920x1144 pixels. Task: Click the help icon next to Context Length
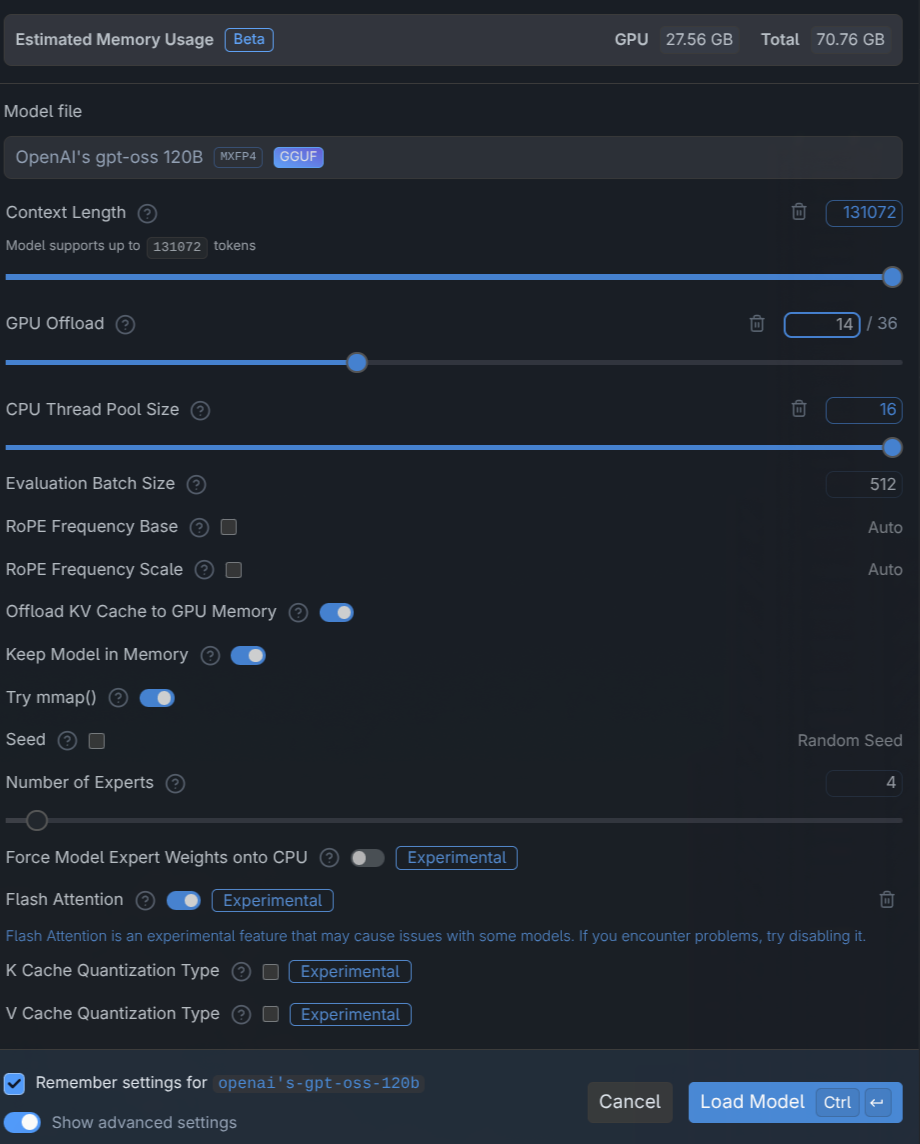click(147, 213)
